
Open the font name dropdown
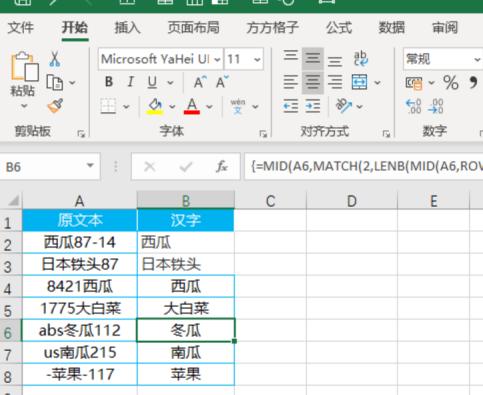tap(217, 60)
